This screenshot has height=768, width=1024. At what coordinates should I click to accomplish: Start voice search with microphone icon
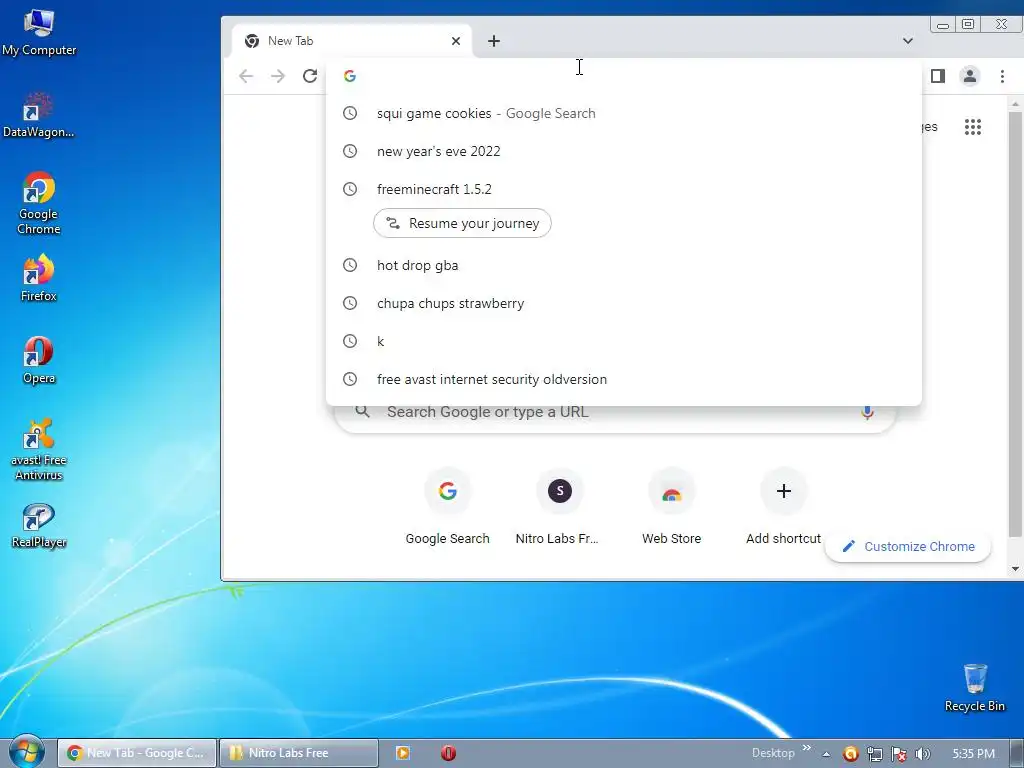(867, 413)
